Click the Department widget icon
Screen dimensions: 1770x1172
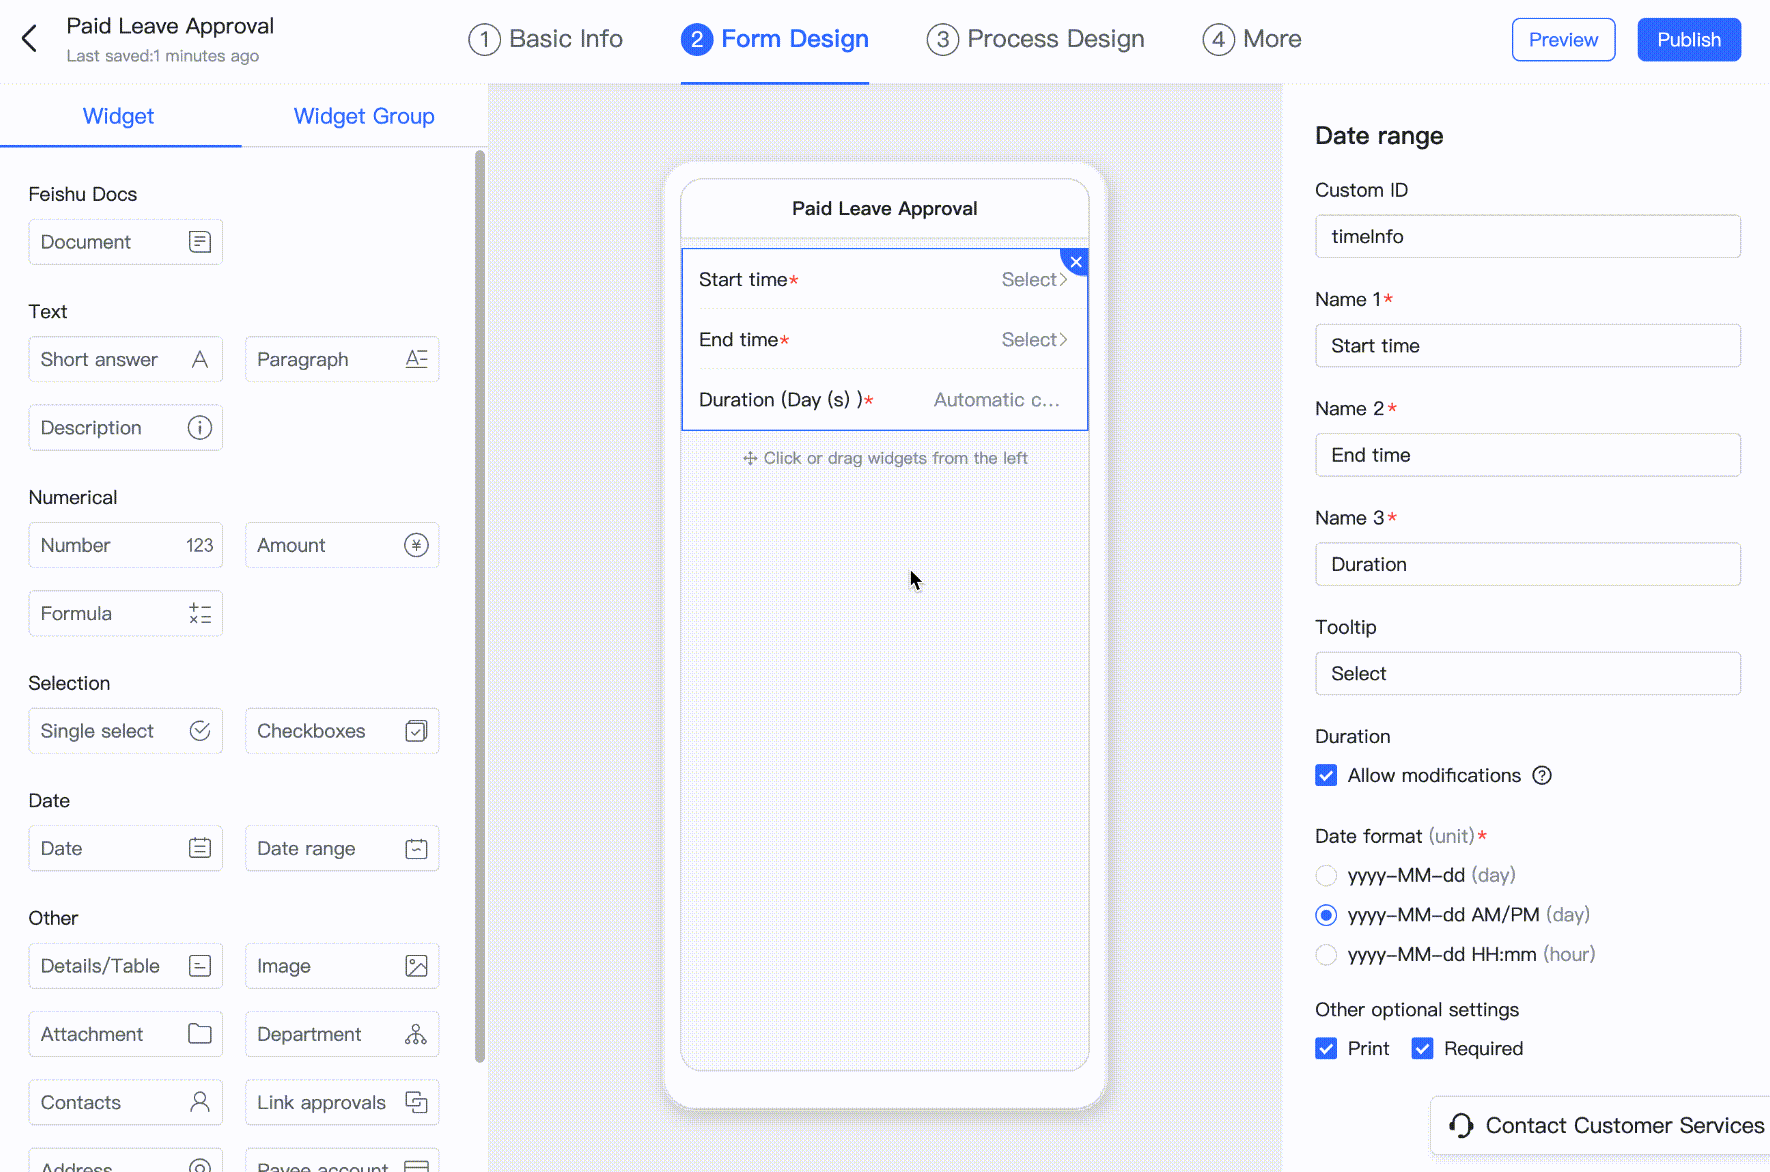(x=416, y=1034)
